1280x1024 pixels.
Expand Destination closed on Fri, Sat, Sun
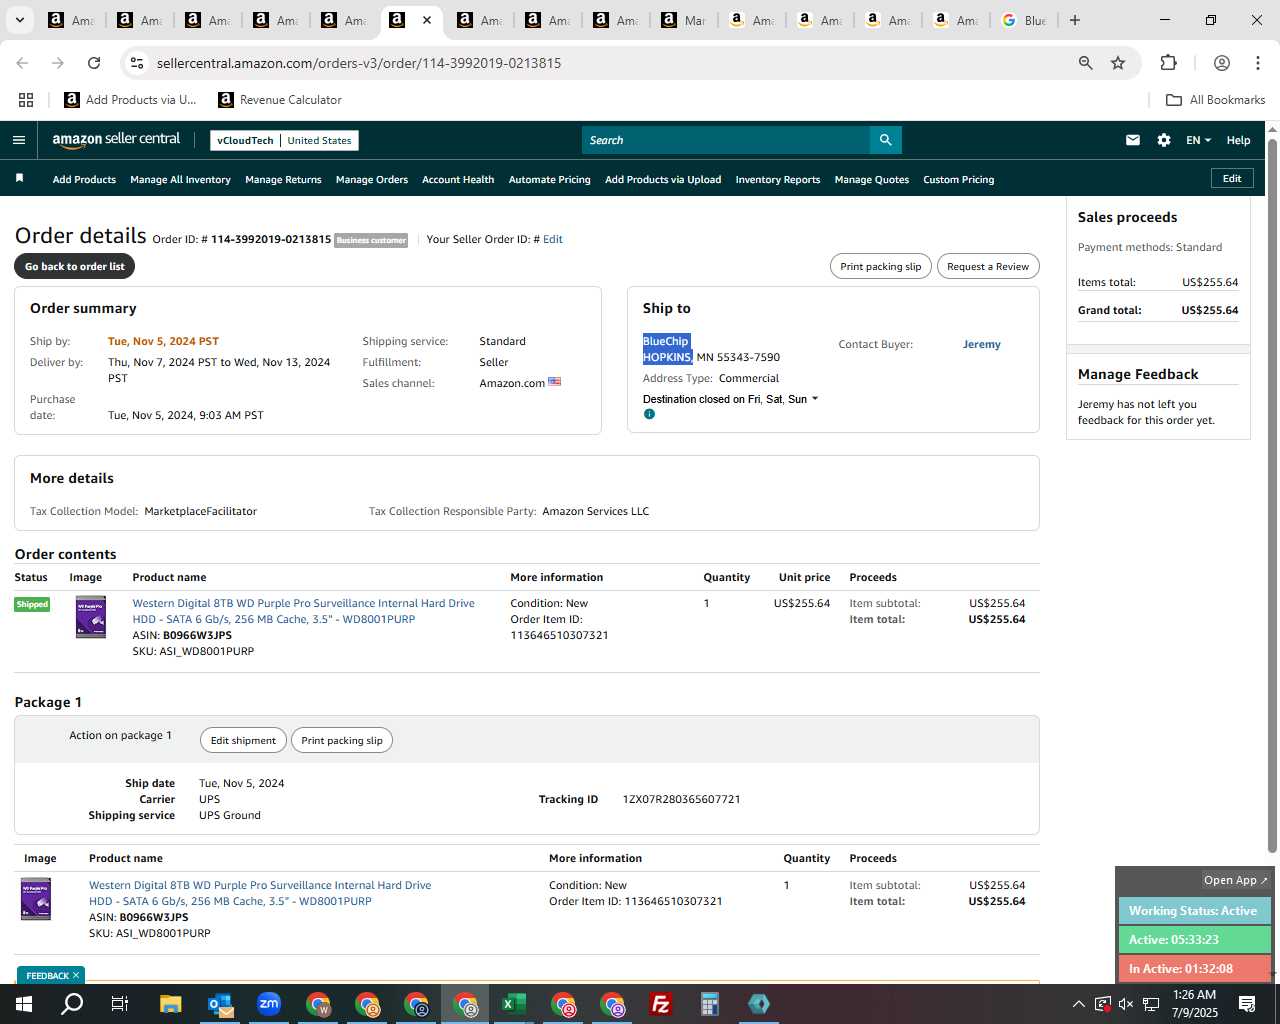[x=730, y=399]
